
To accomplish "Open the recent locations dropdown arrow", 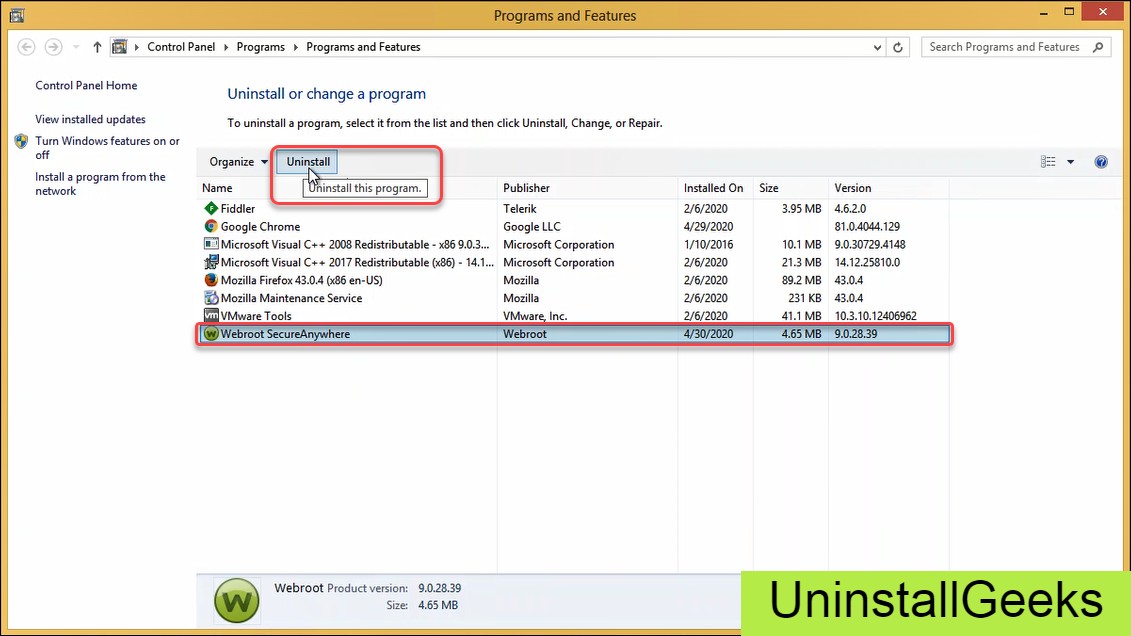I will tap(76, 47).
